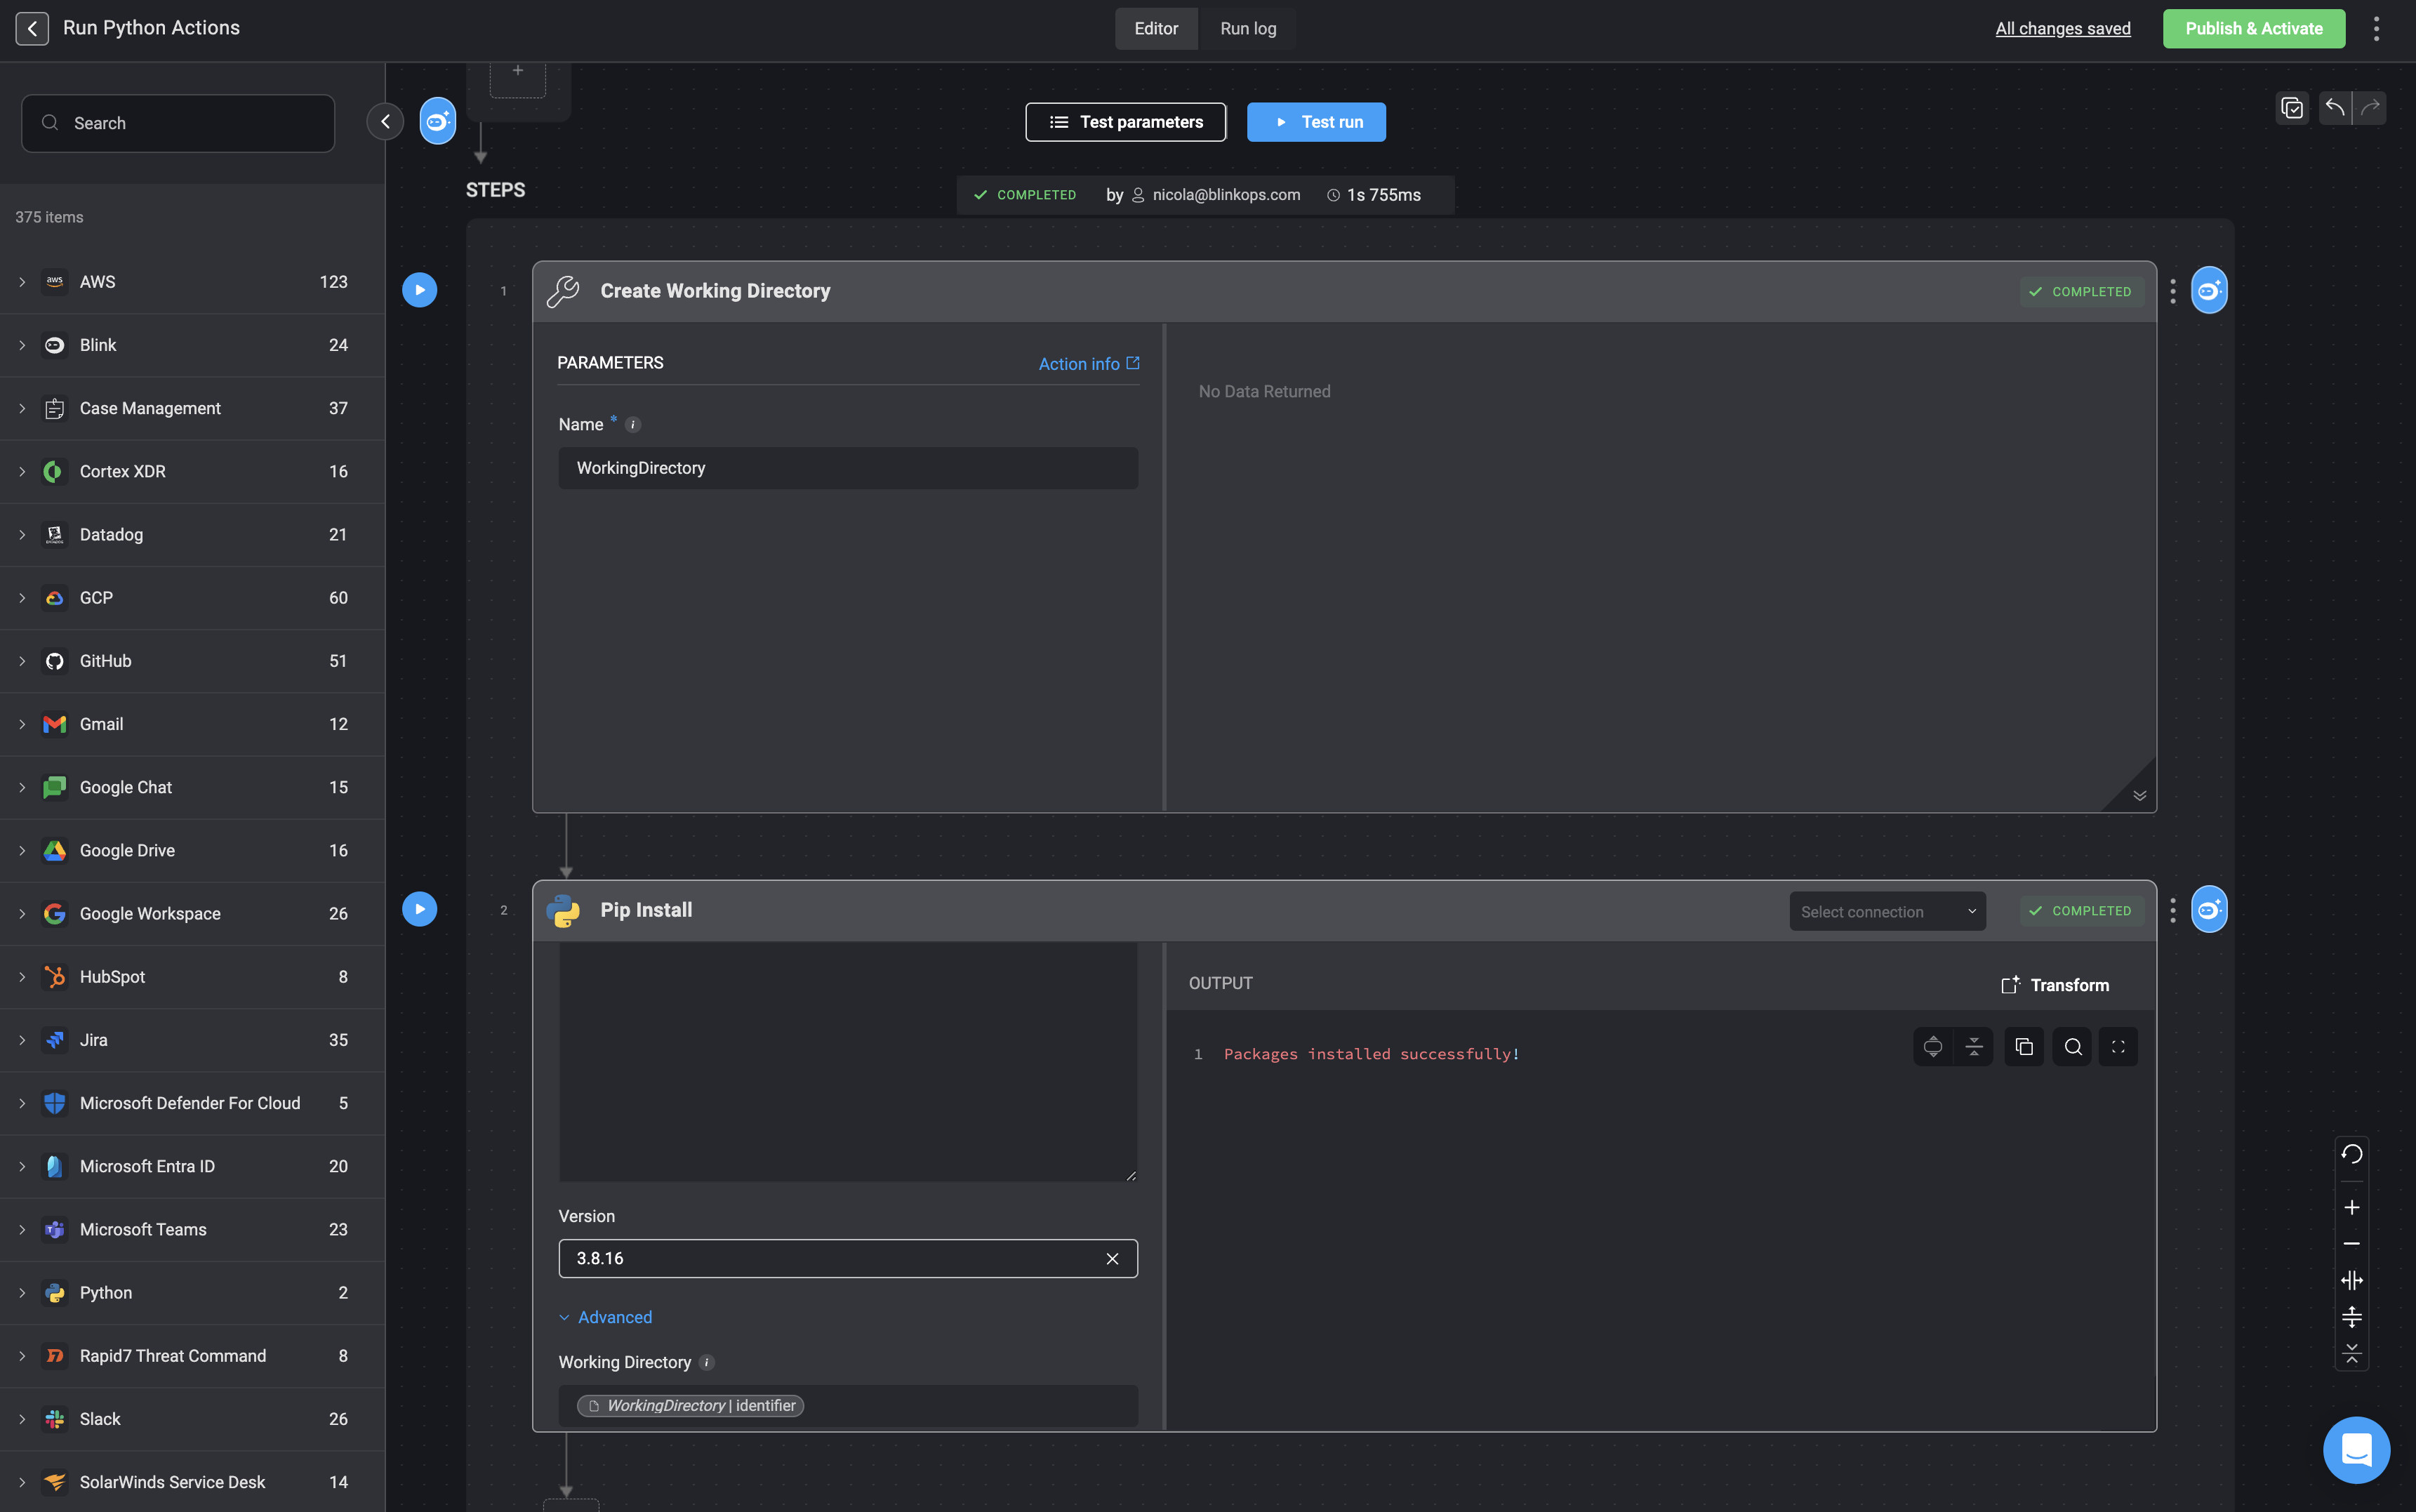Image resolution: width=2416 pixels, height=1512 pixels.
Task: Collapse the Create Working Directory output panel
Action: point(2139,795)
